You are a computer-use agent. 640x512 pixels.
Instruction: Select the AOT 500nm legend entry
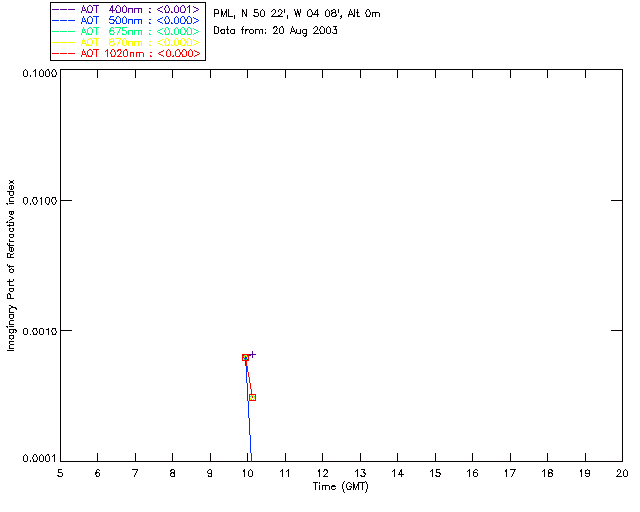pos(127,20)
